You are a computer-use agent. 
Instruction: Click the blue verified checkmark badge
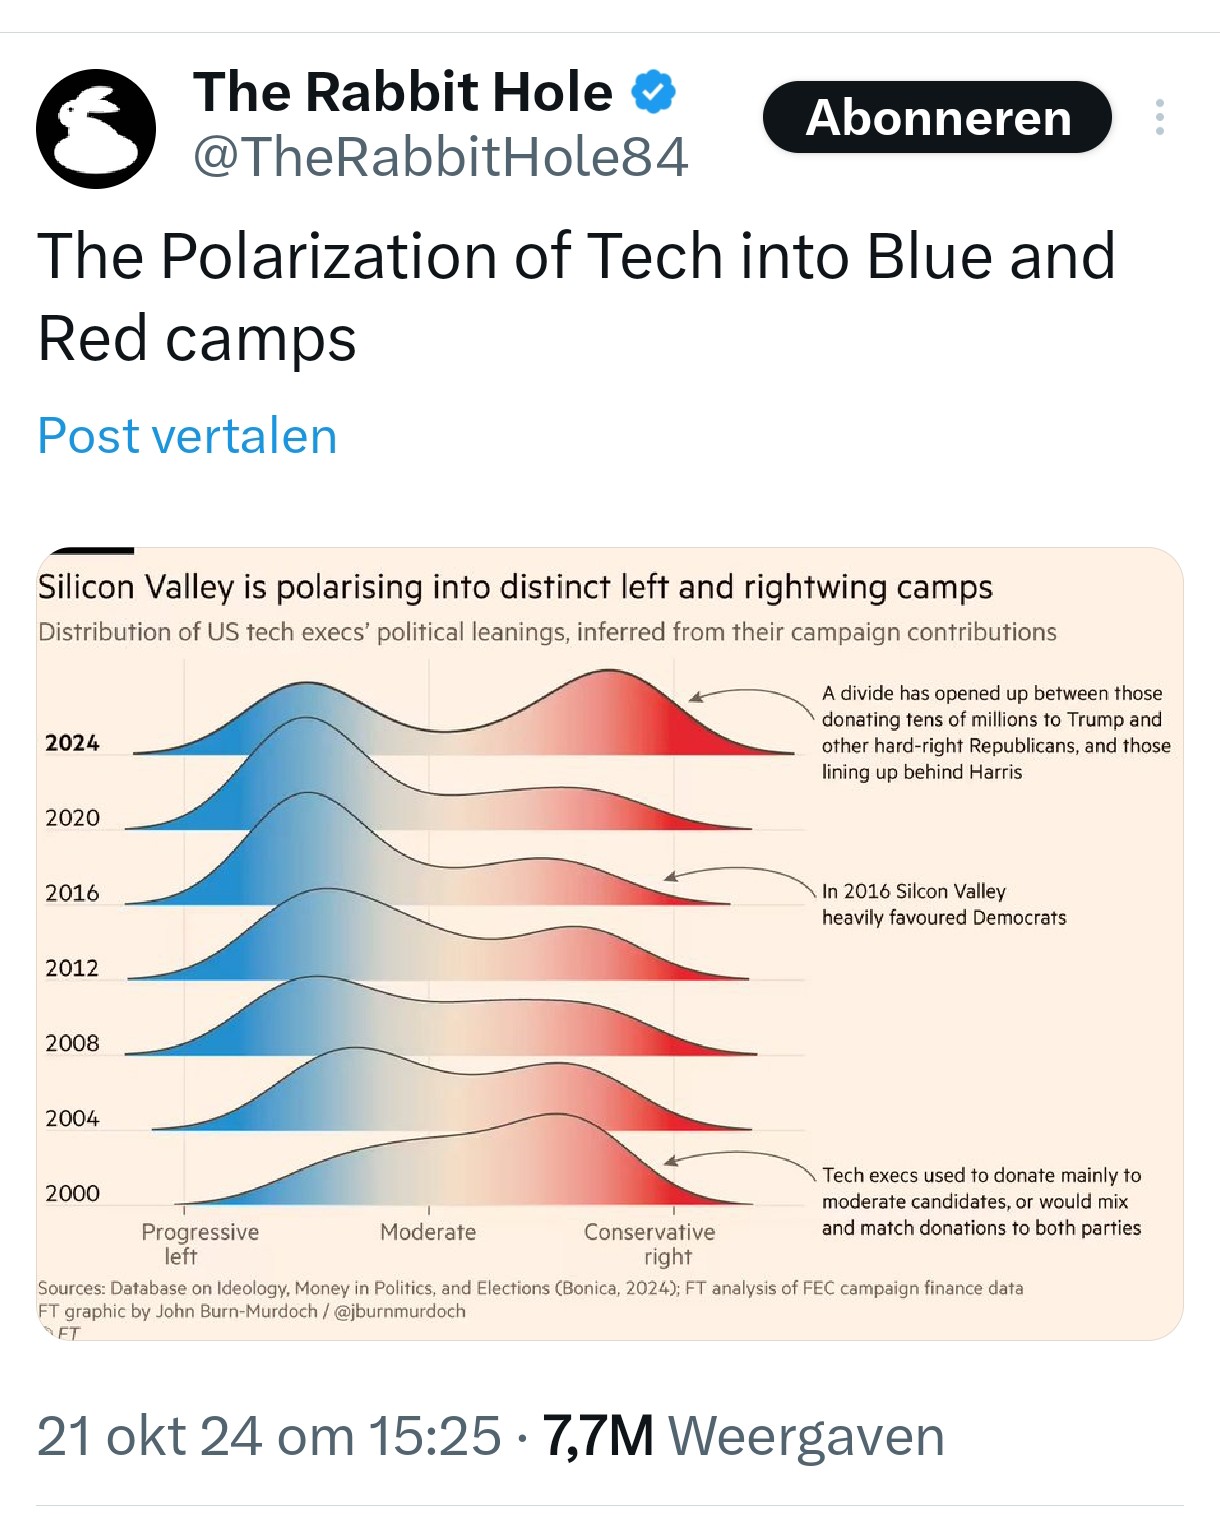tap(654, 92)
